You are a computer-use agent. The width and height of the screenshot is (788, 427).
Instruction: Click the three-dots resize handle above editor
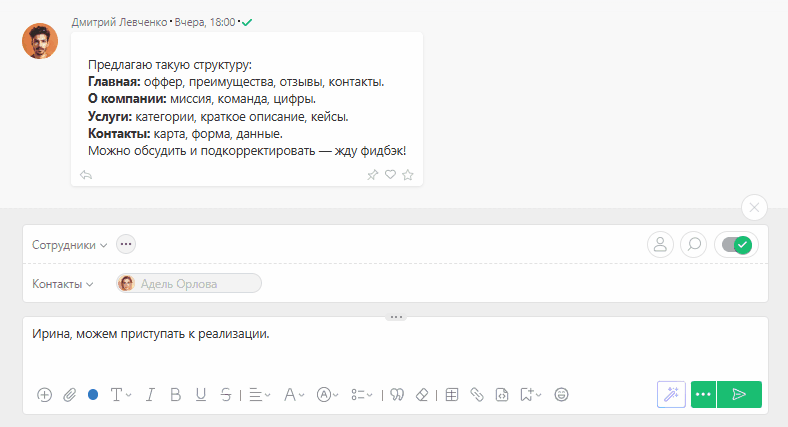click(x=396, y=317)
